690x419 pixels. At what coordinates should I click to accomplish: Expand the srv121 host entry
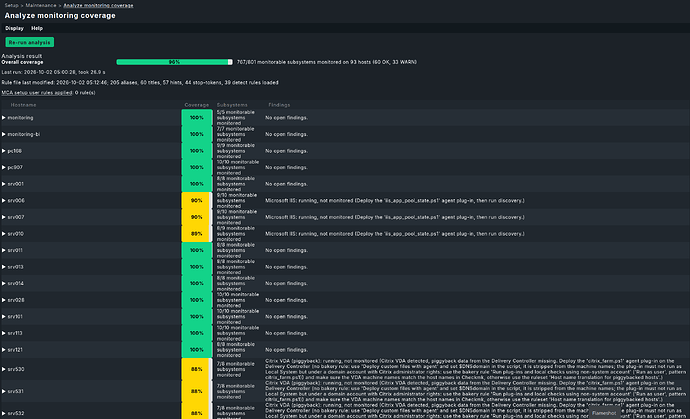[4, 350]
